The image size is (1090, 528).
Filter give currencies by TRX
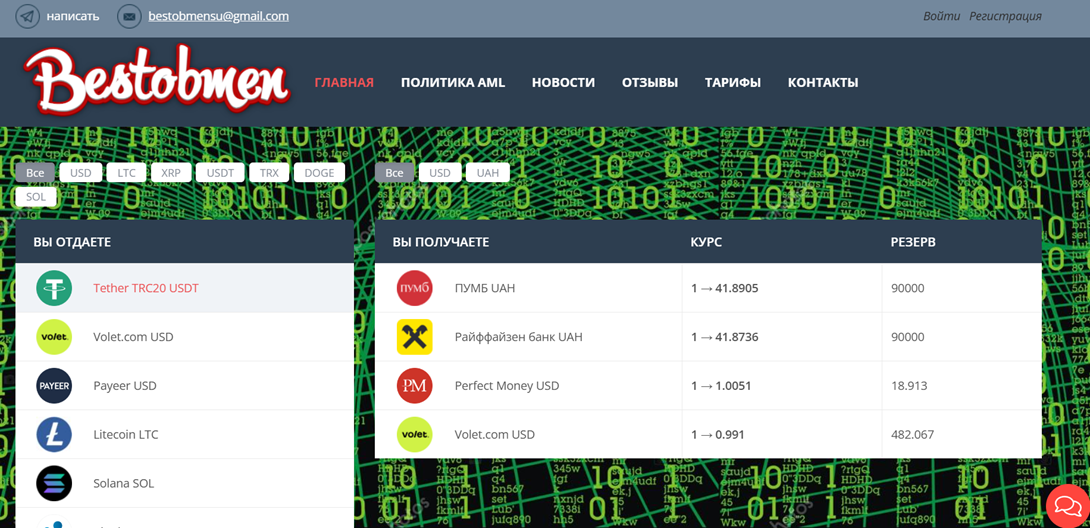pos(269,173)
